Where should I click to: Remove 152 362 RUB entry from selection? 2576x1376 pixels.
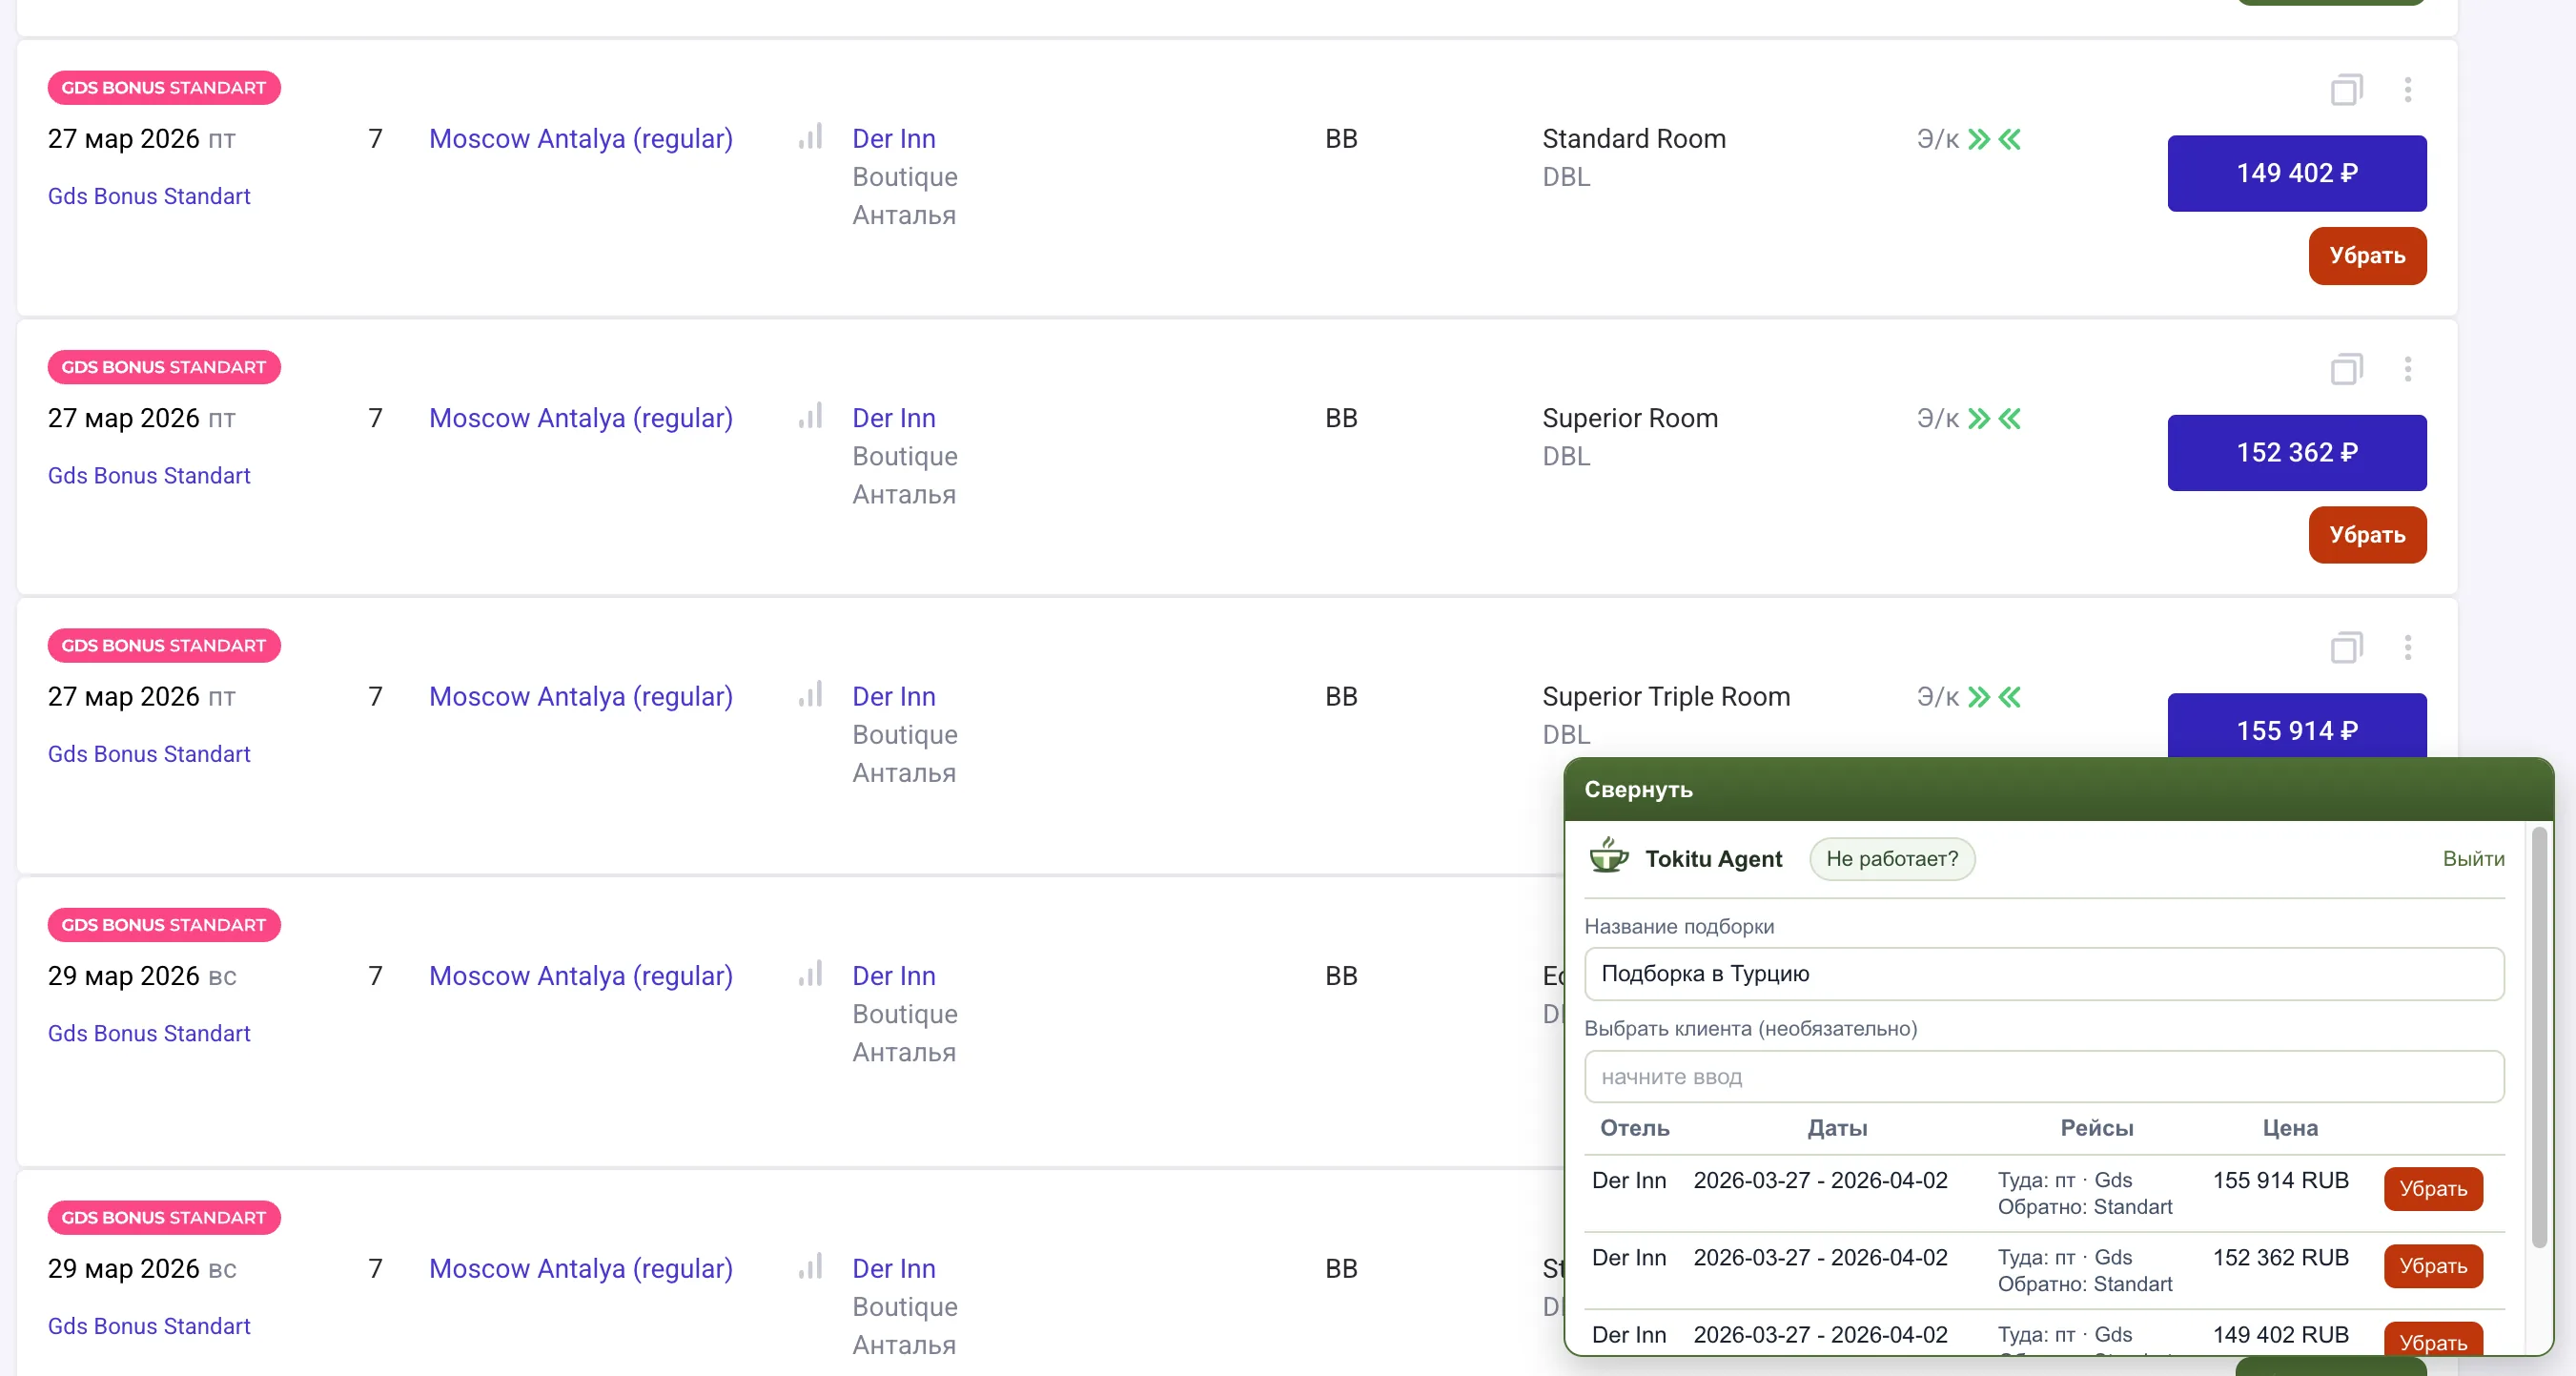(2432, 1265)
